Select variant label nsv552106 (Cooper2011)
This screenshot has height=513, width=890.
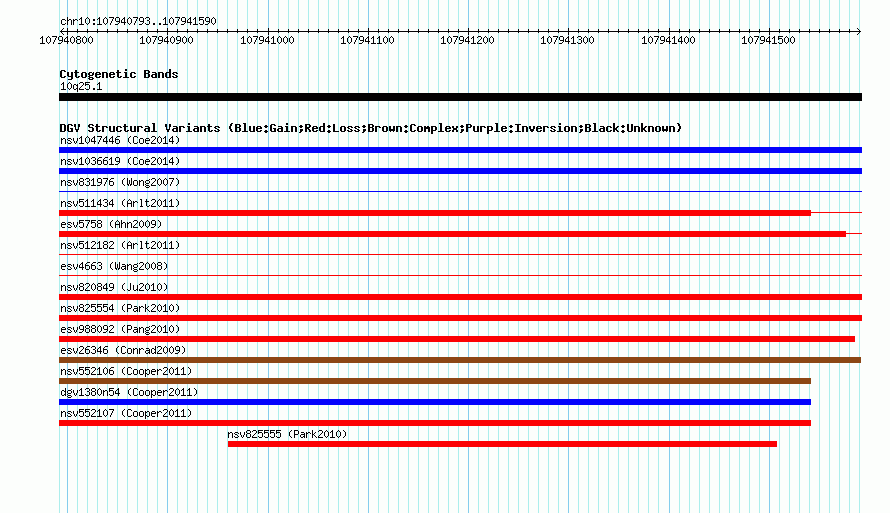click(x=126, y=371)
